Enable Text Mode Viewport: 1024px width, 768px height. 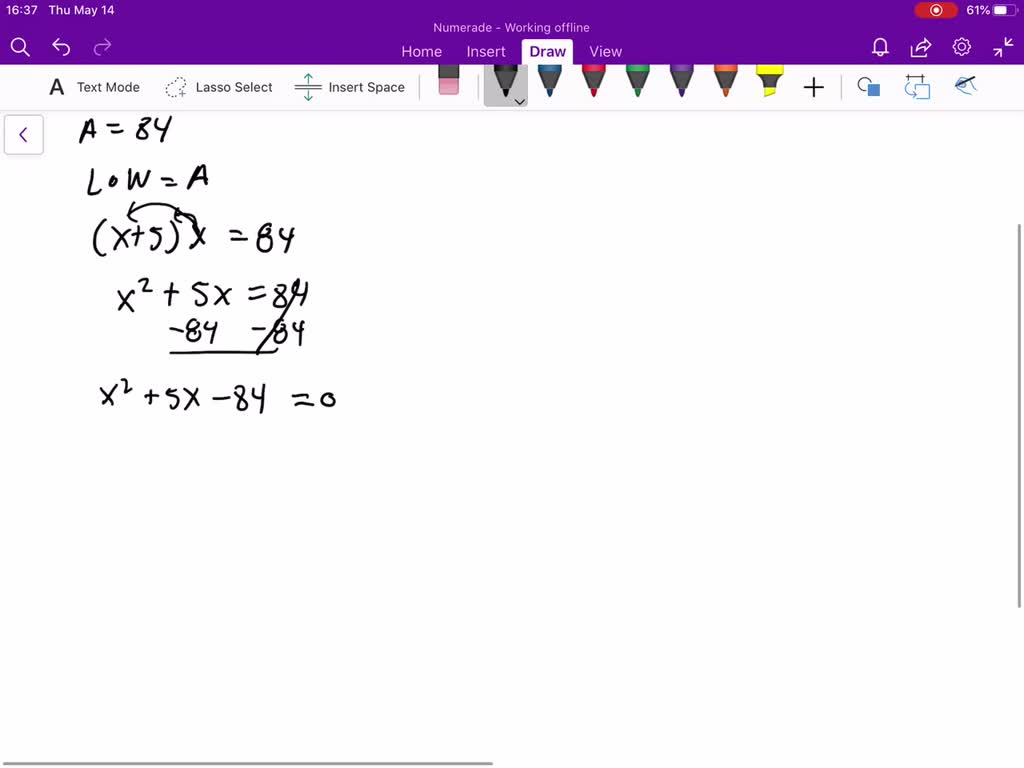click(95, 87)
